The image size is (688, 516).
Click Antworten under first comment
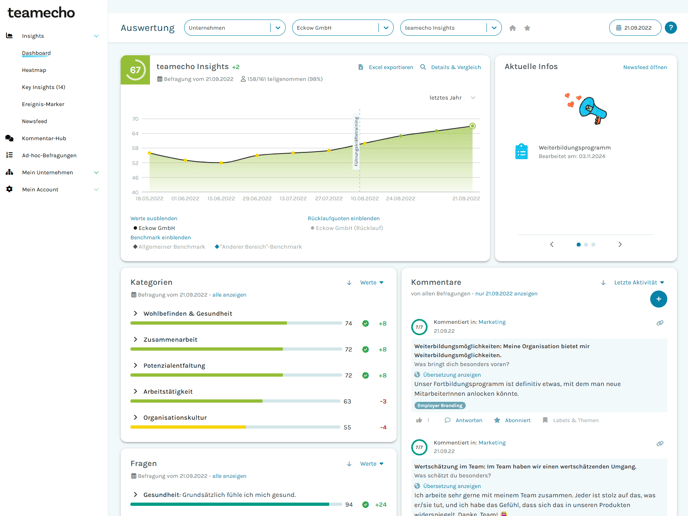[469, 420]
